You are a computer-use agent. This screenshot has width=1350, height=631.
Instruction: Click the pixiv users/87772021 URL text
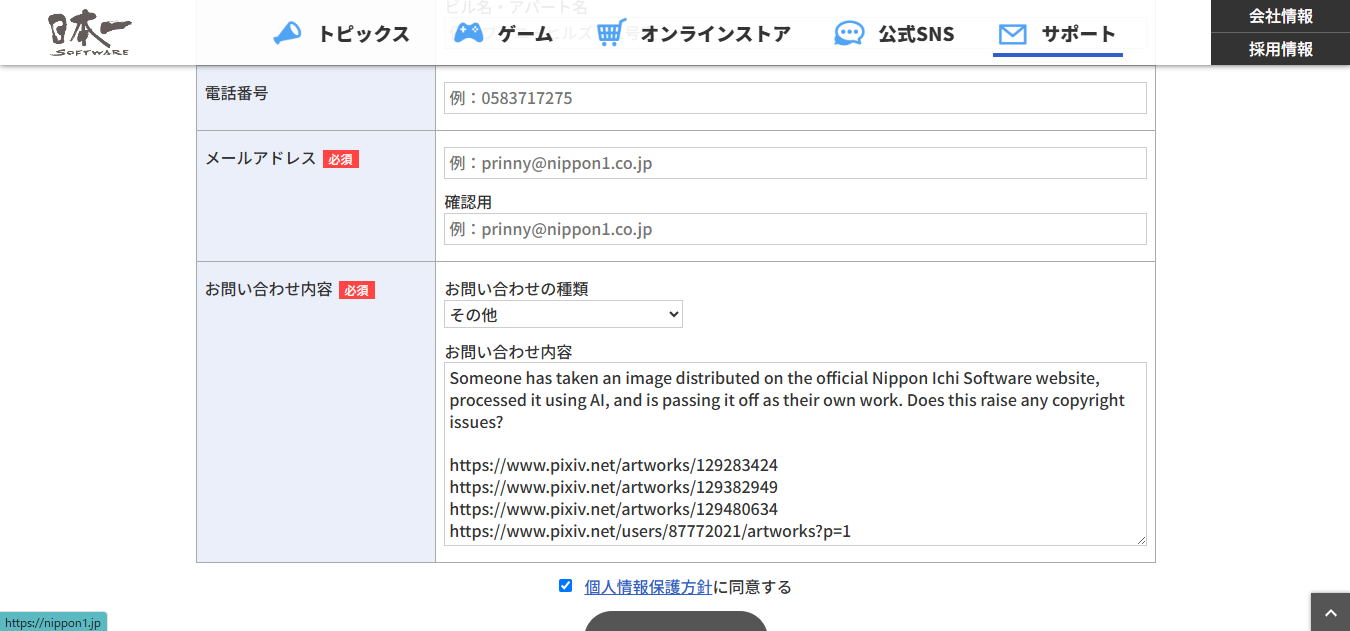pos(650,531)
